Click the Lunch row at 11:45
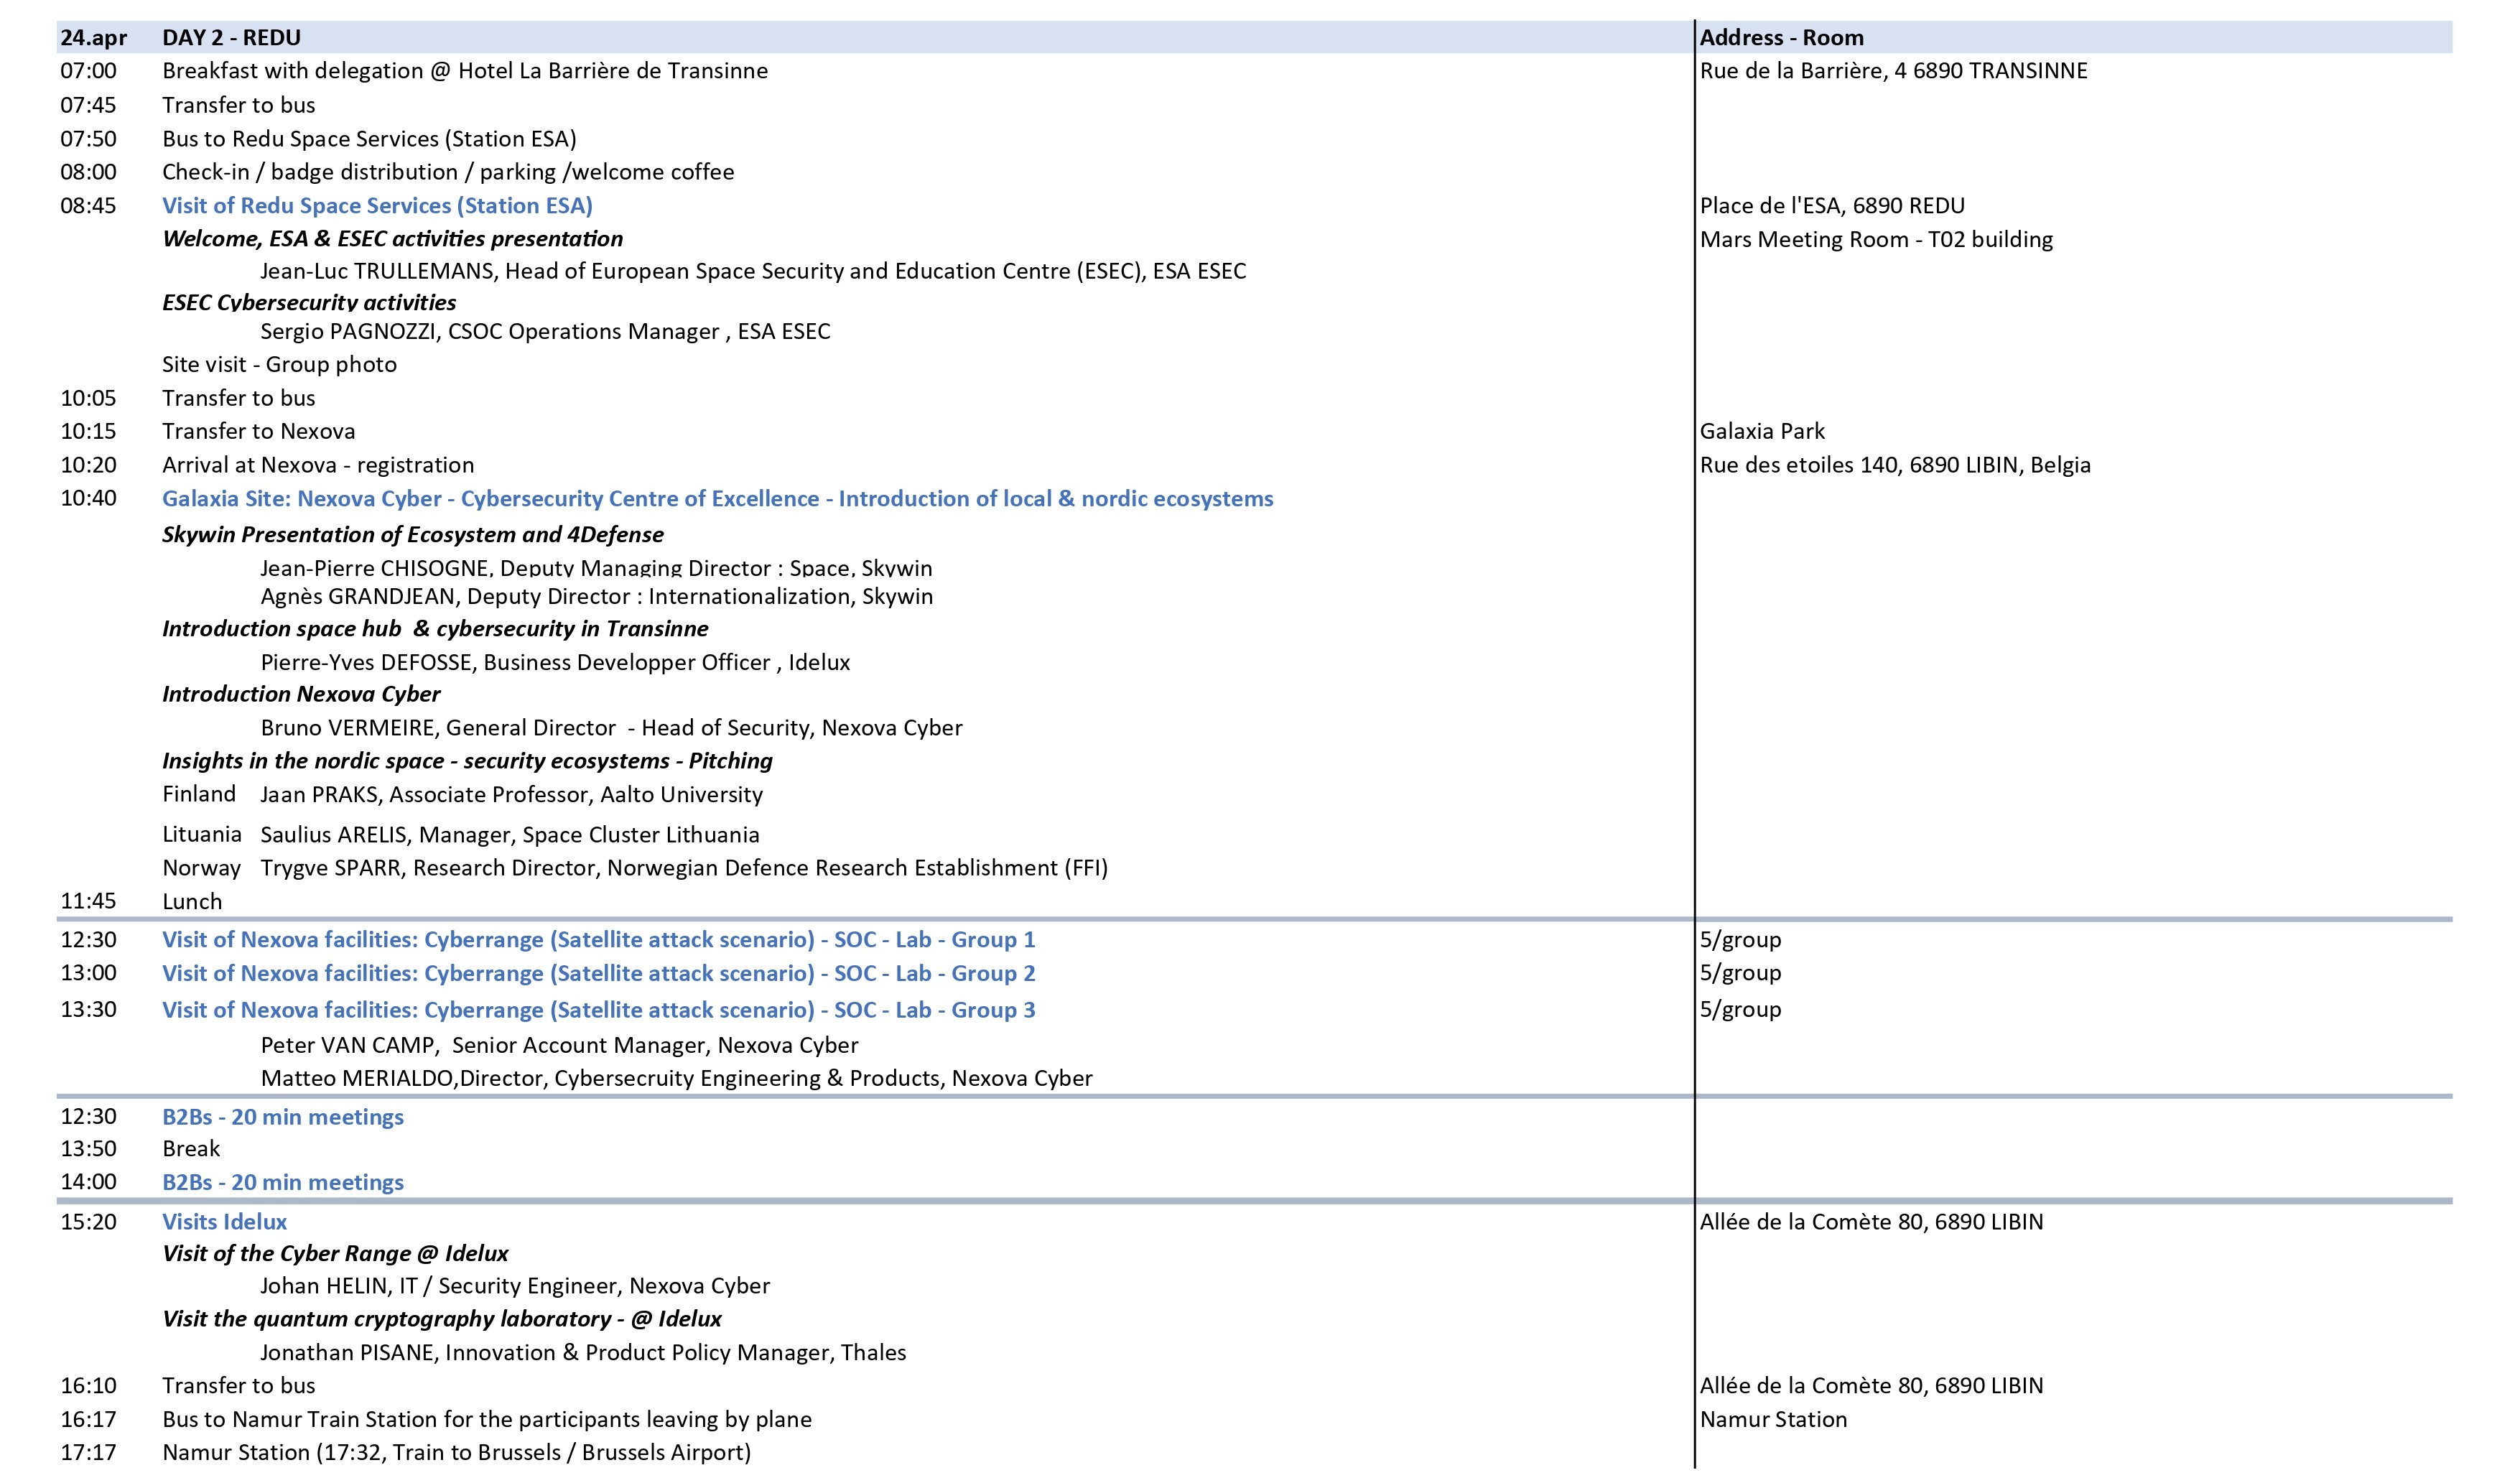The width and height of the screenshot is (2520, 1478). tap(192, 901)
